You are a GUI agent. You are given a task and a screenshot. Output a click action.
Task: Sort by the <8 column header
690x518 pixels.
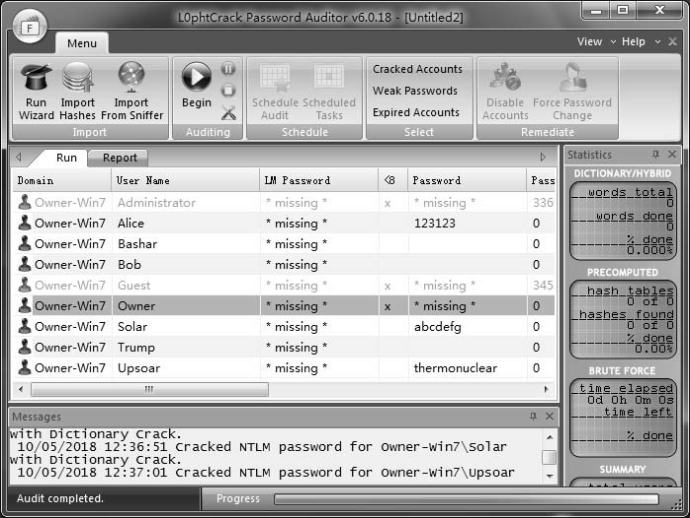(x=393, y=180)
